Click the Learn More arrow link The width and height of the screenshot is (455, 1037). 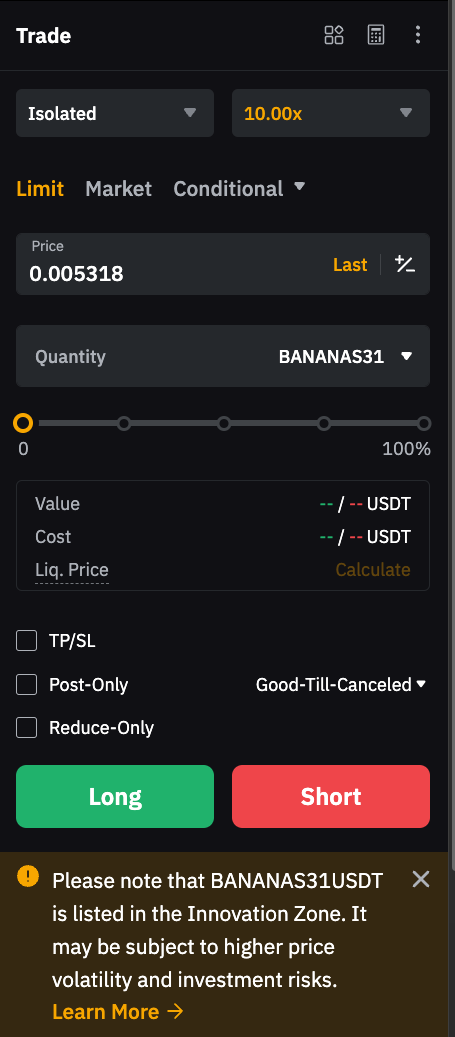[x=118, y=1011]
